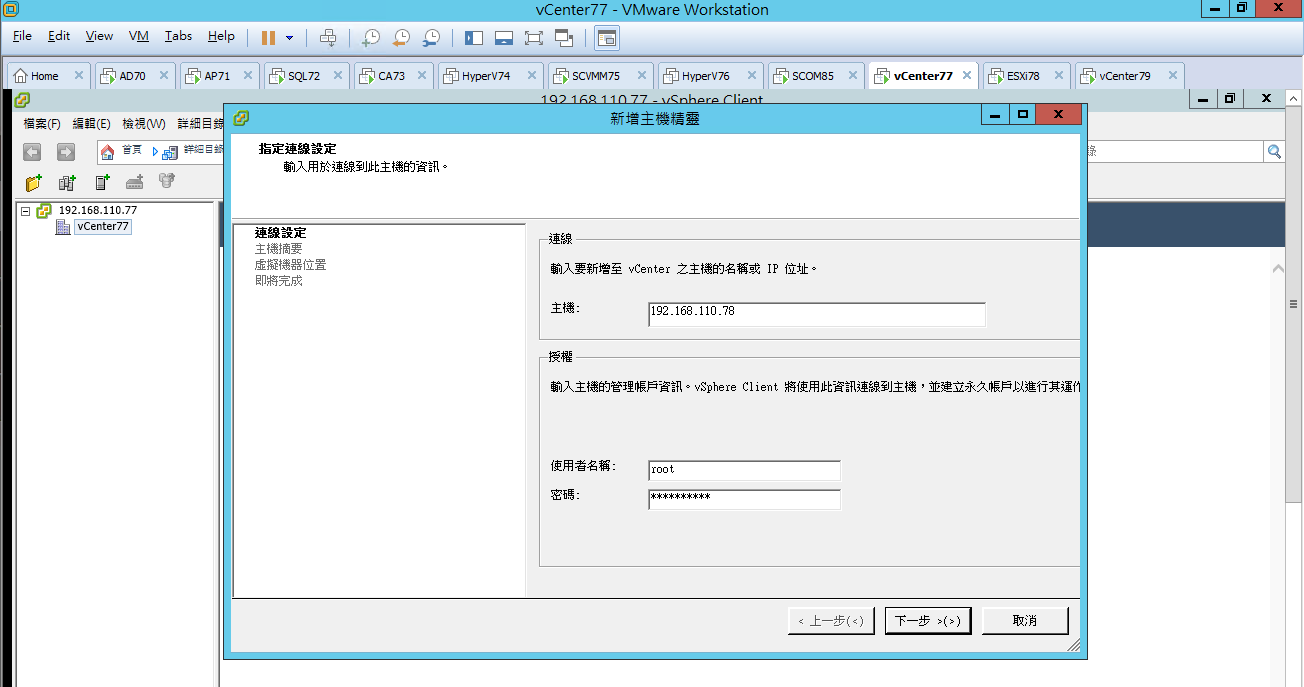
Task: Take a snapshot with the clock-plus icon
Action: [370, 37]
